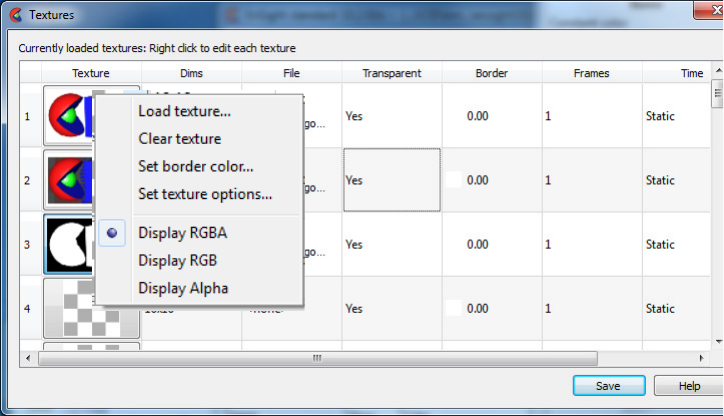Choose Display Alpha option
The image size is (724, 416).
(x=183, y=288)
